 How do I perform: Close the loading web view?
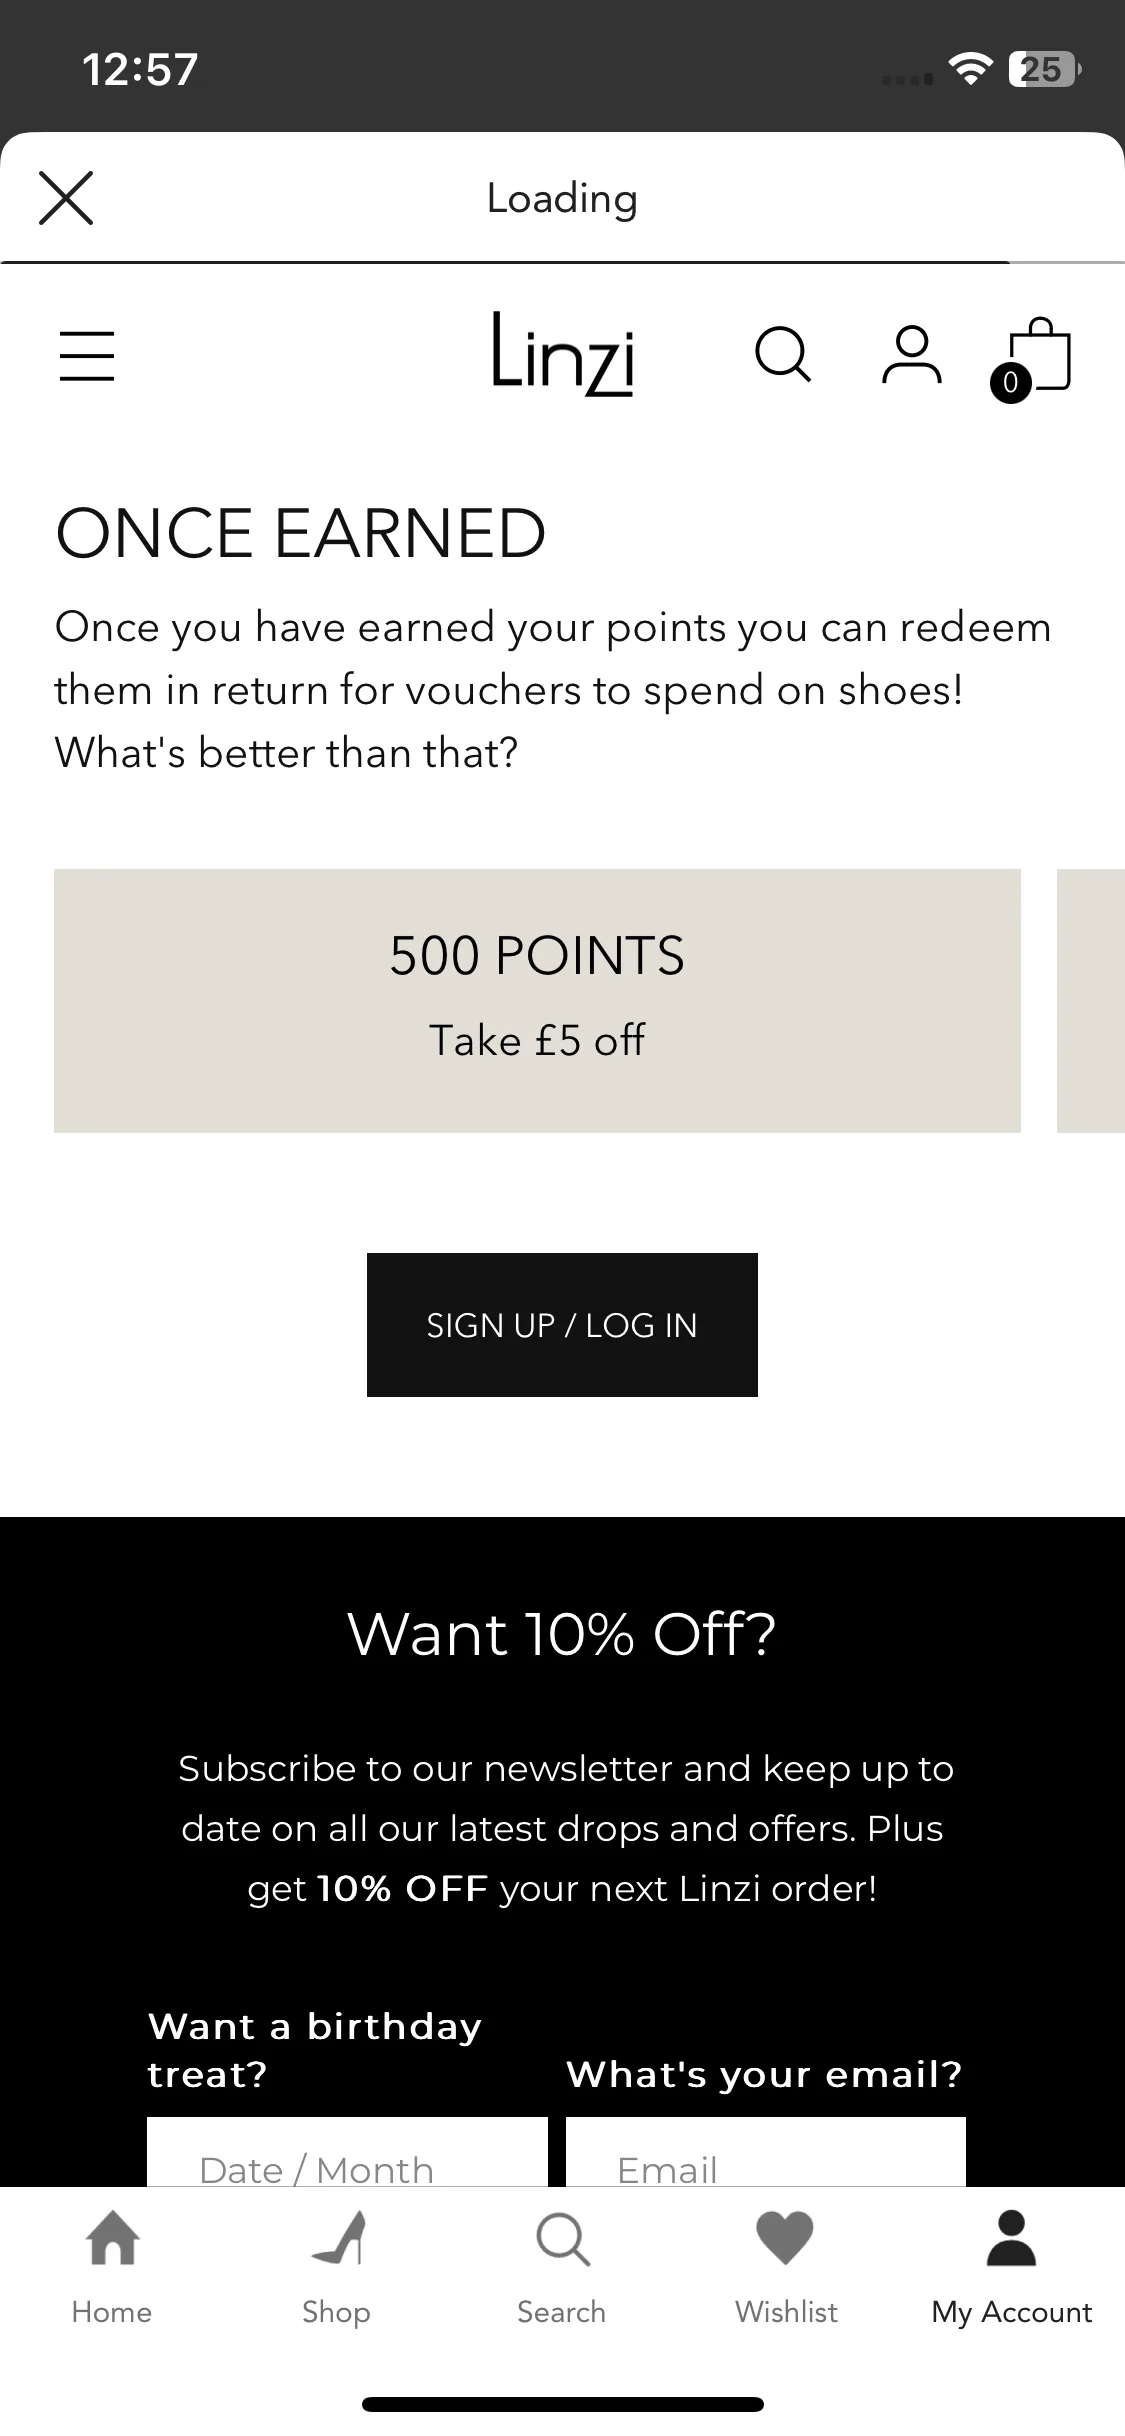point(66,198)
